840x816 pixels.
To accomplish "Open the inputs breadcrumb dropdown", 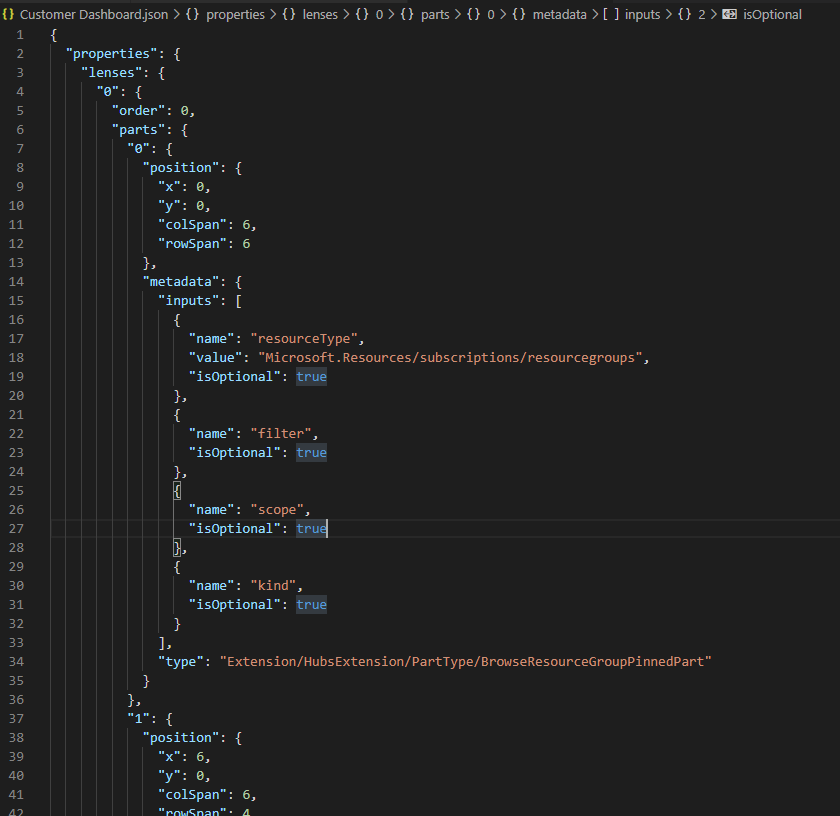I will (645, 15).
